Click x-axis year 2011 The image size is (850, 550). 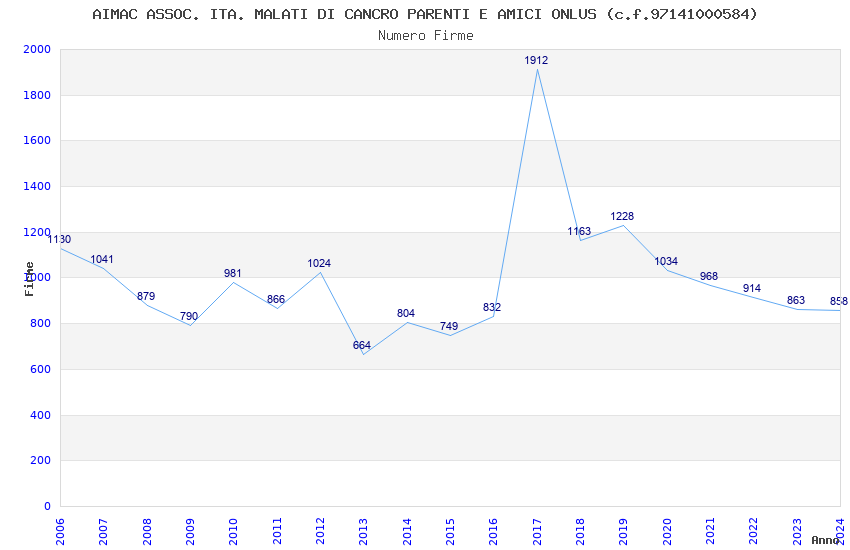pos(276,531)
